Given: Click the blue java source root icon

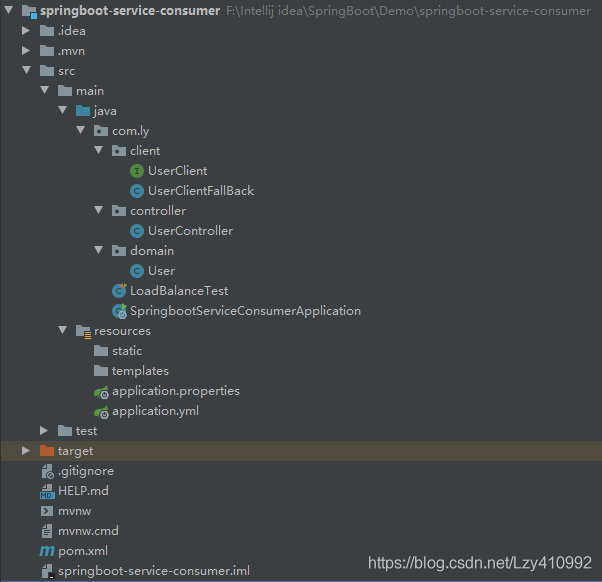Looking at the screenshot, I should (x=83, y=111).
